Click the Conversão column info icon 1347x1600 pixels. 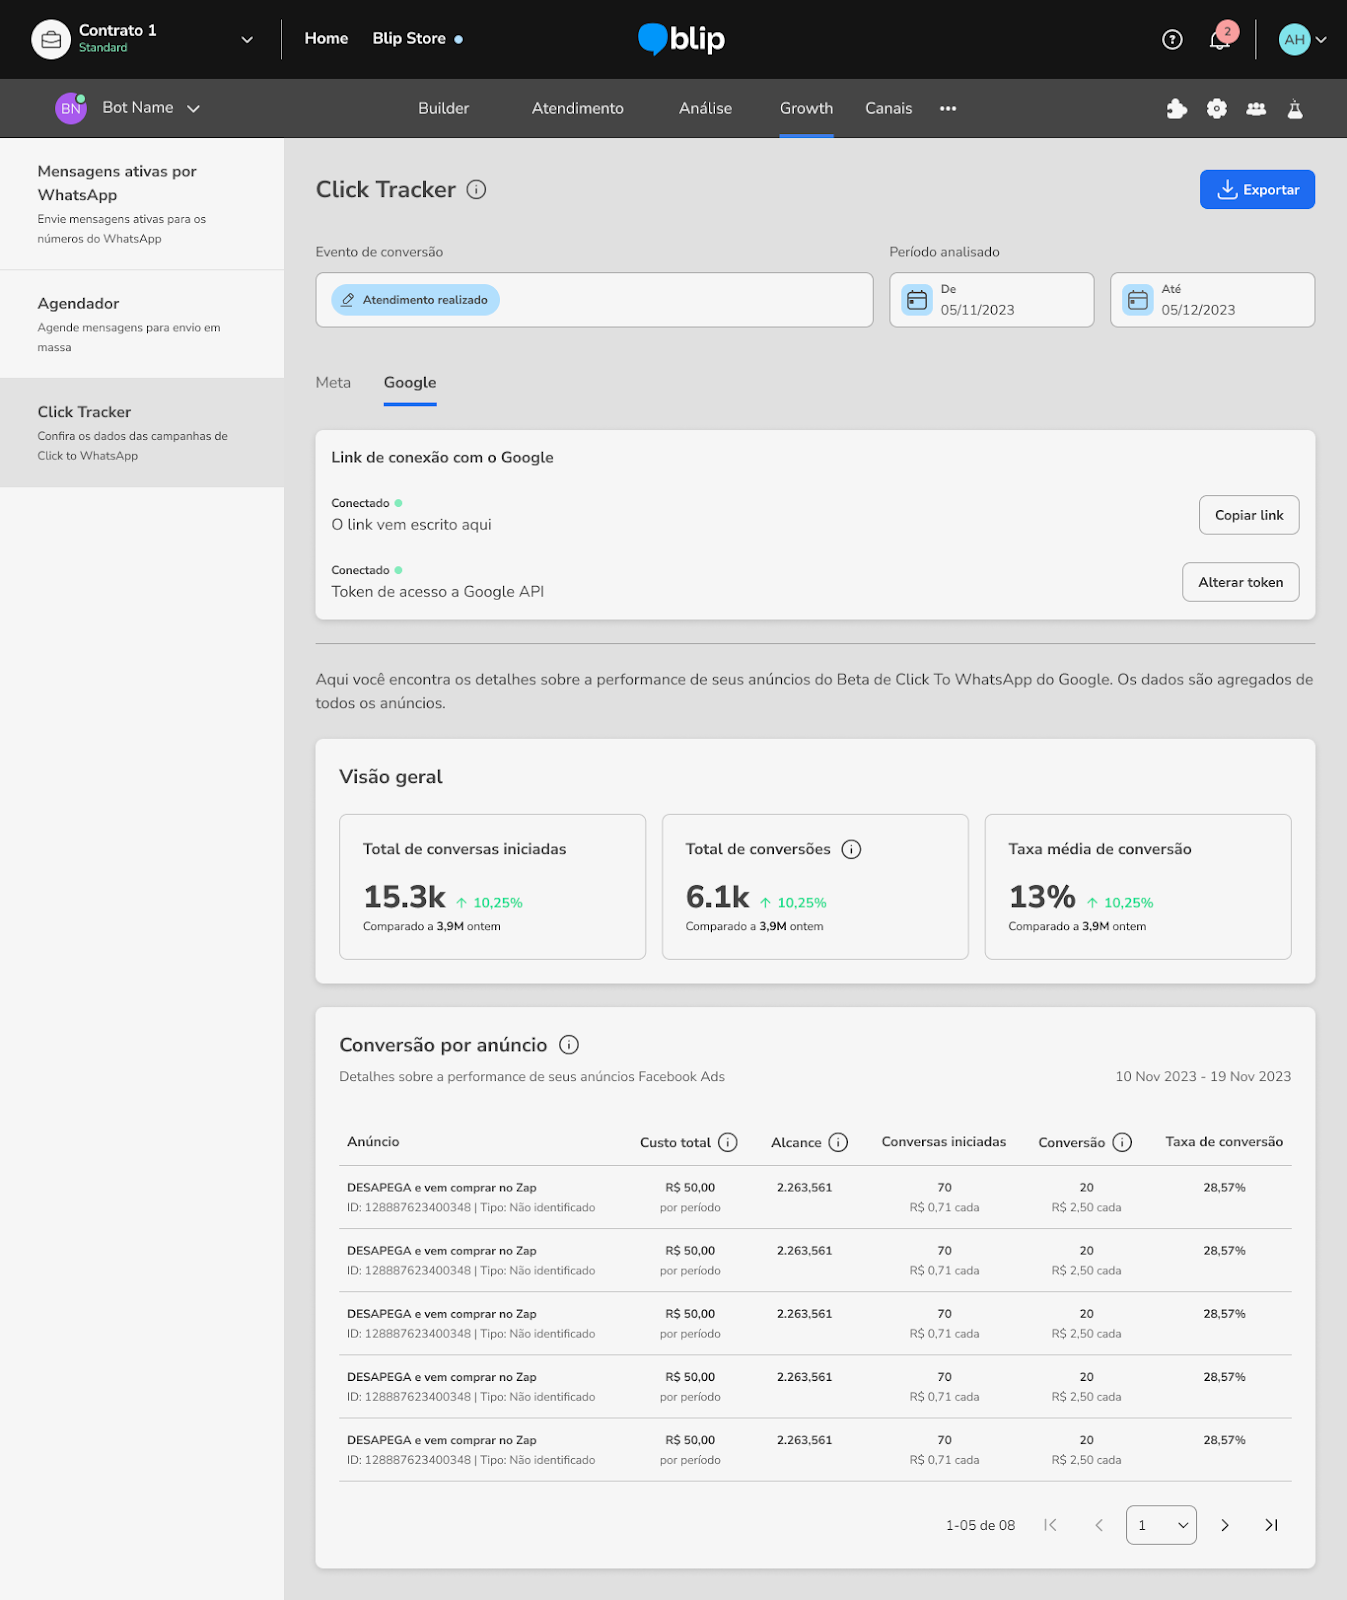click(1122, 1142)
